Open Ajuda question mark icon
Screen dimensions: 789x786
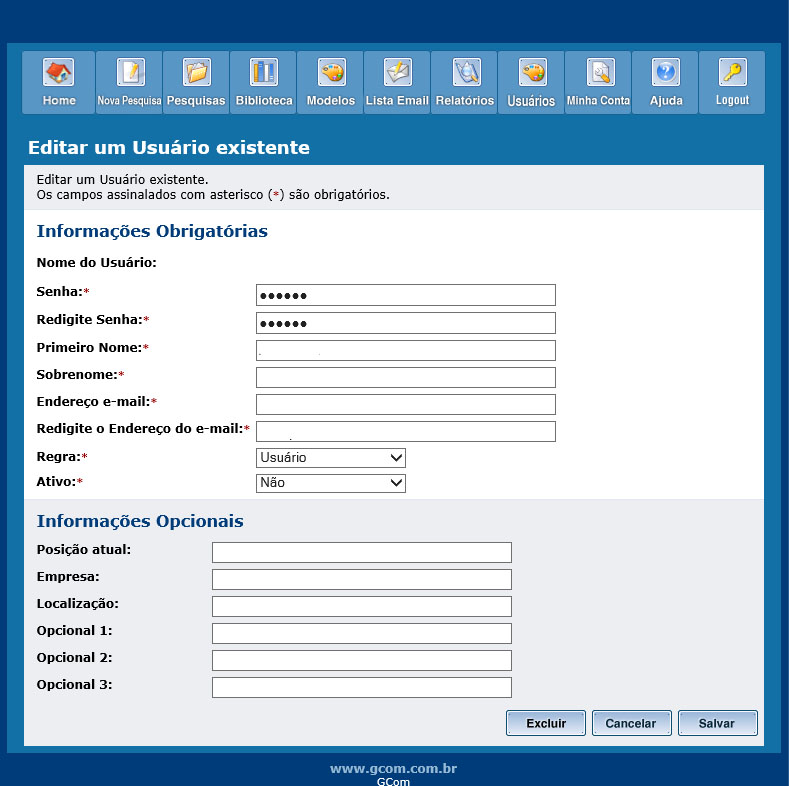(665, 71)
